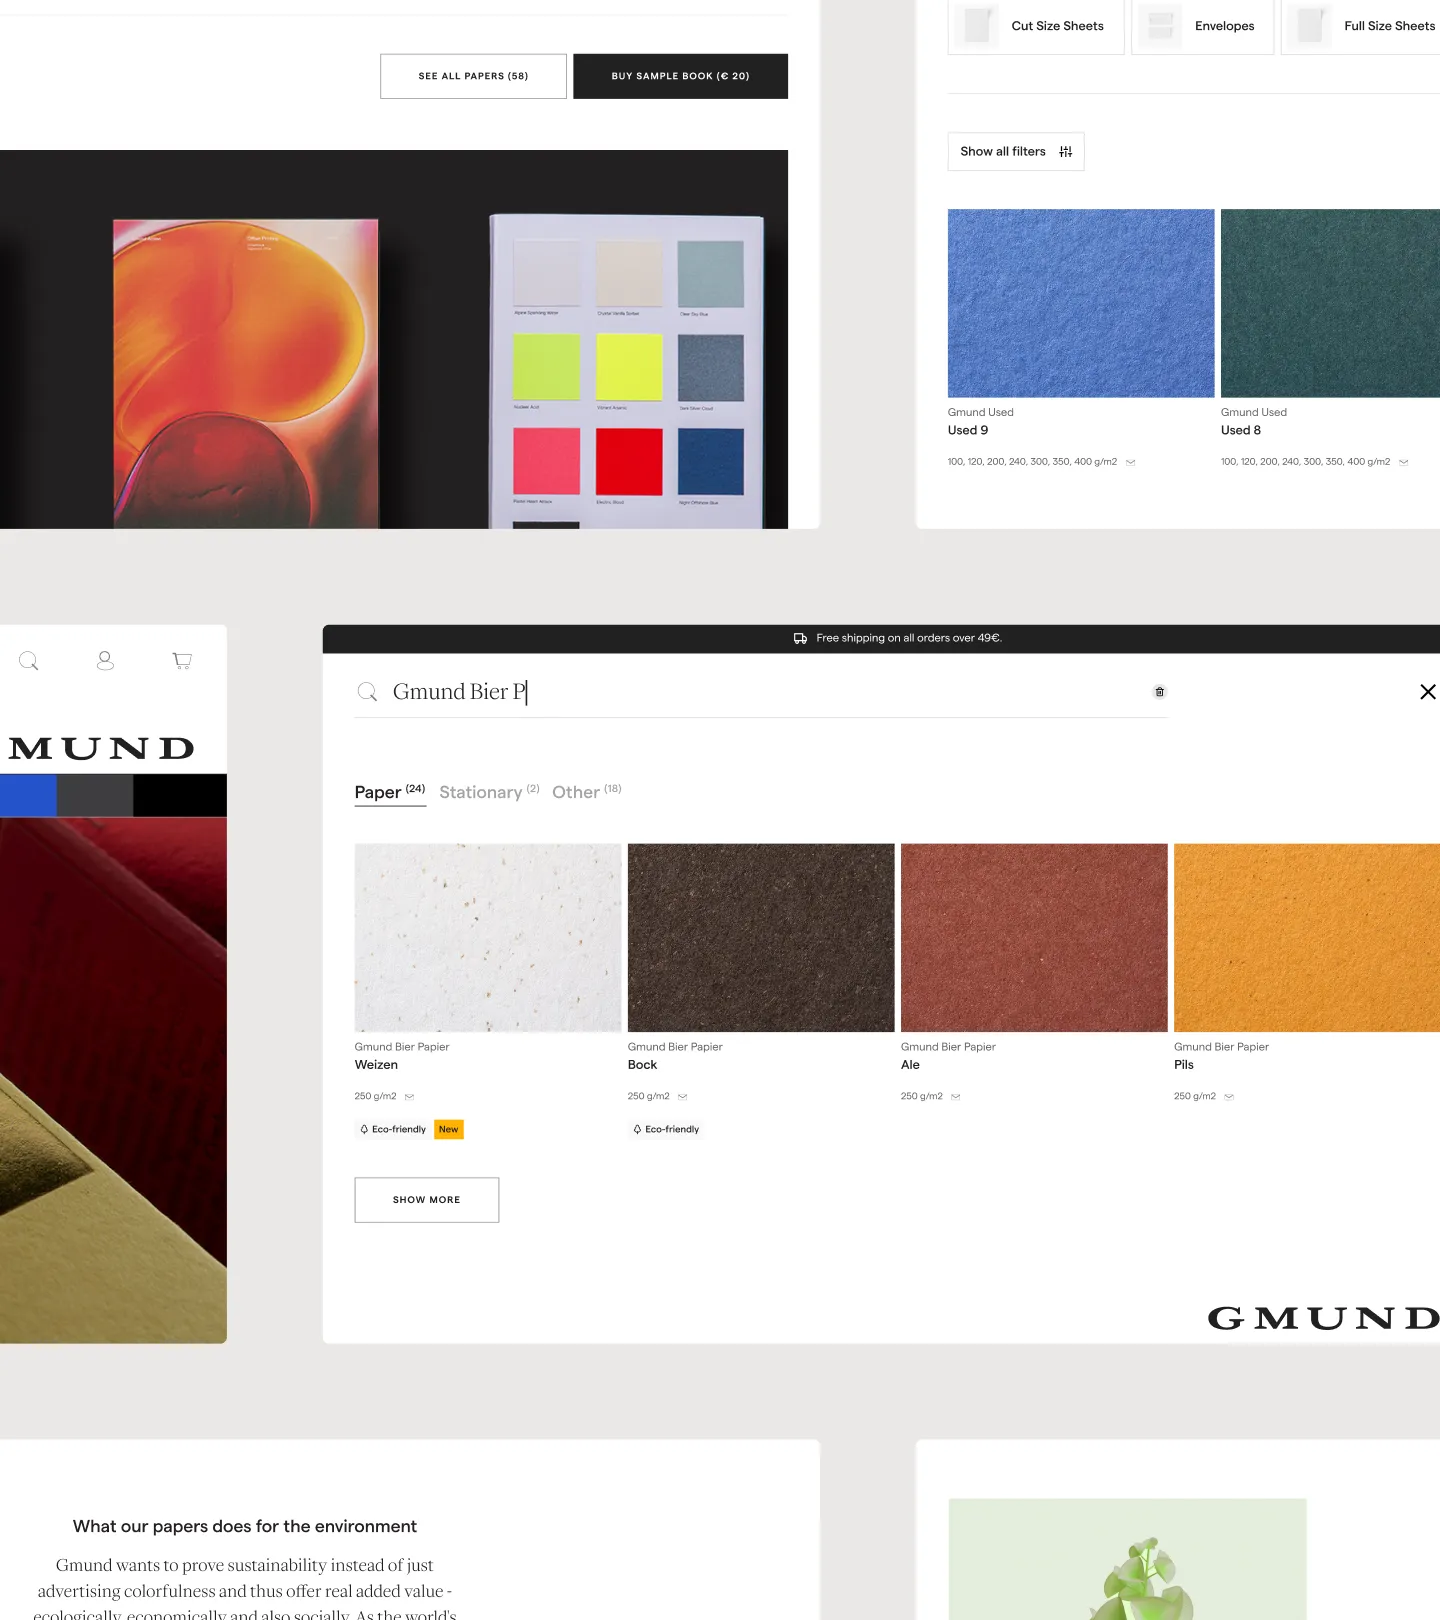The height and width of the screenshot is (1620, 1440).
Task: Select the blue color block under MUND logo
Action: click(x=28, y=796)
